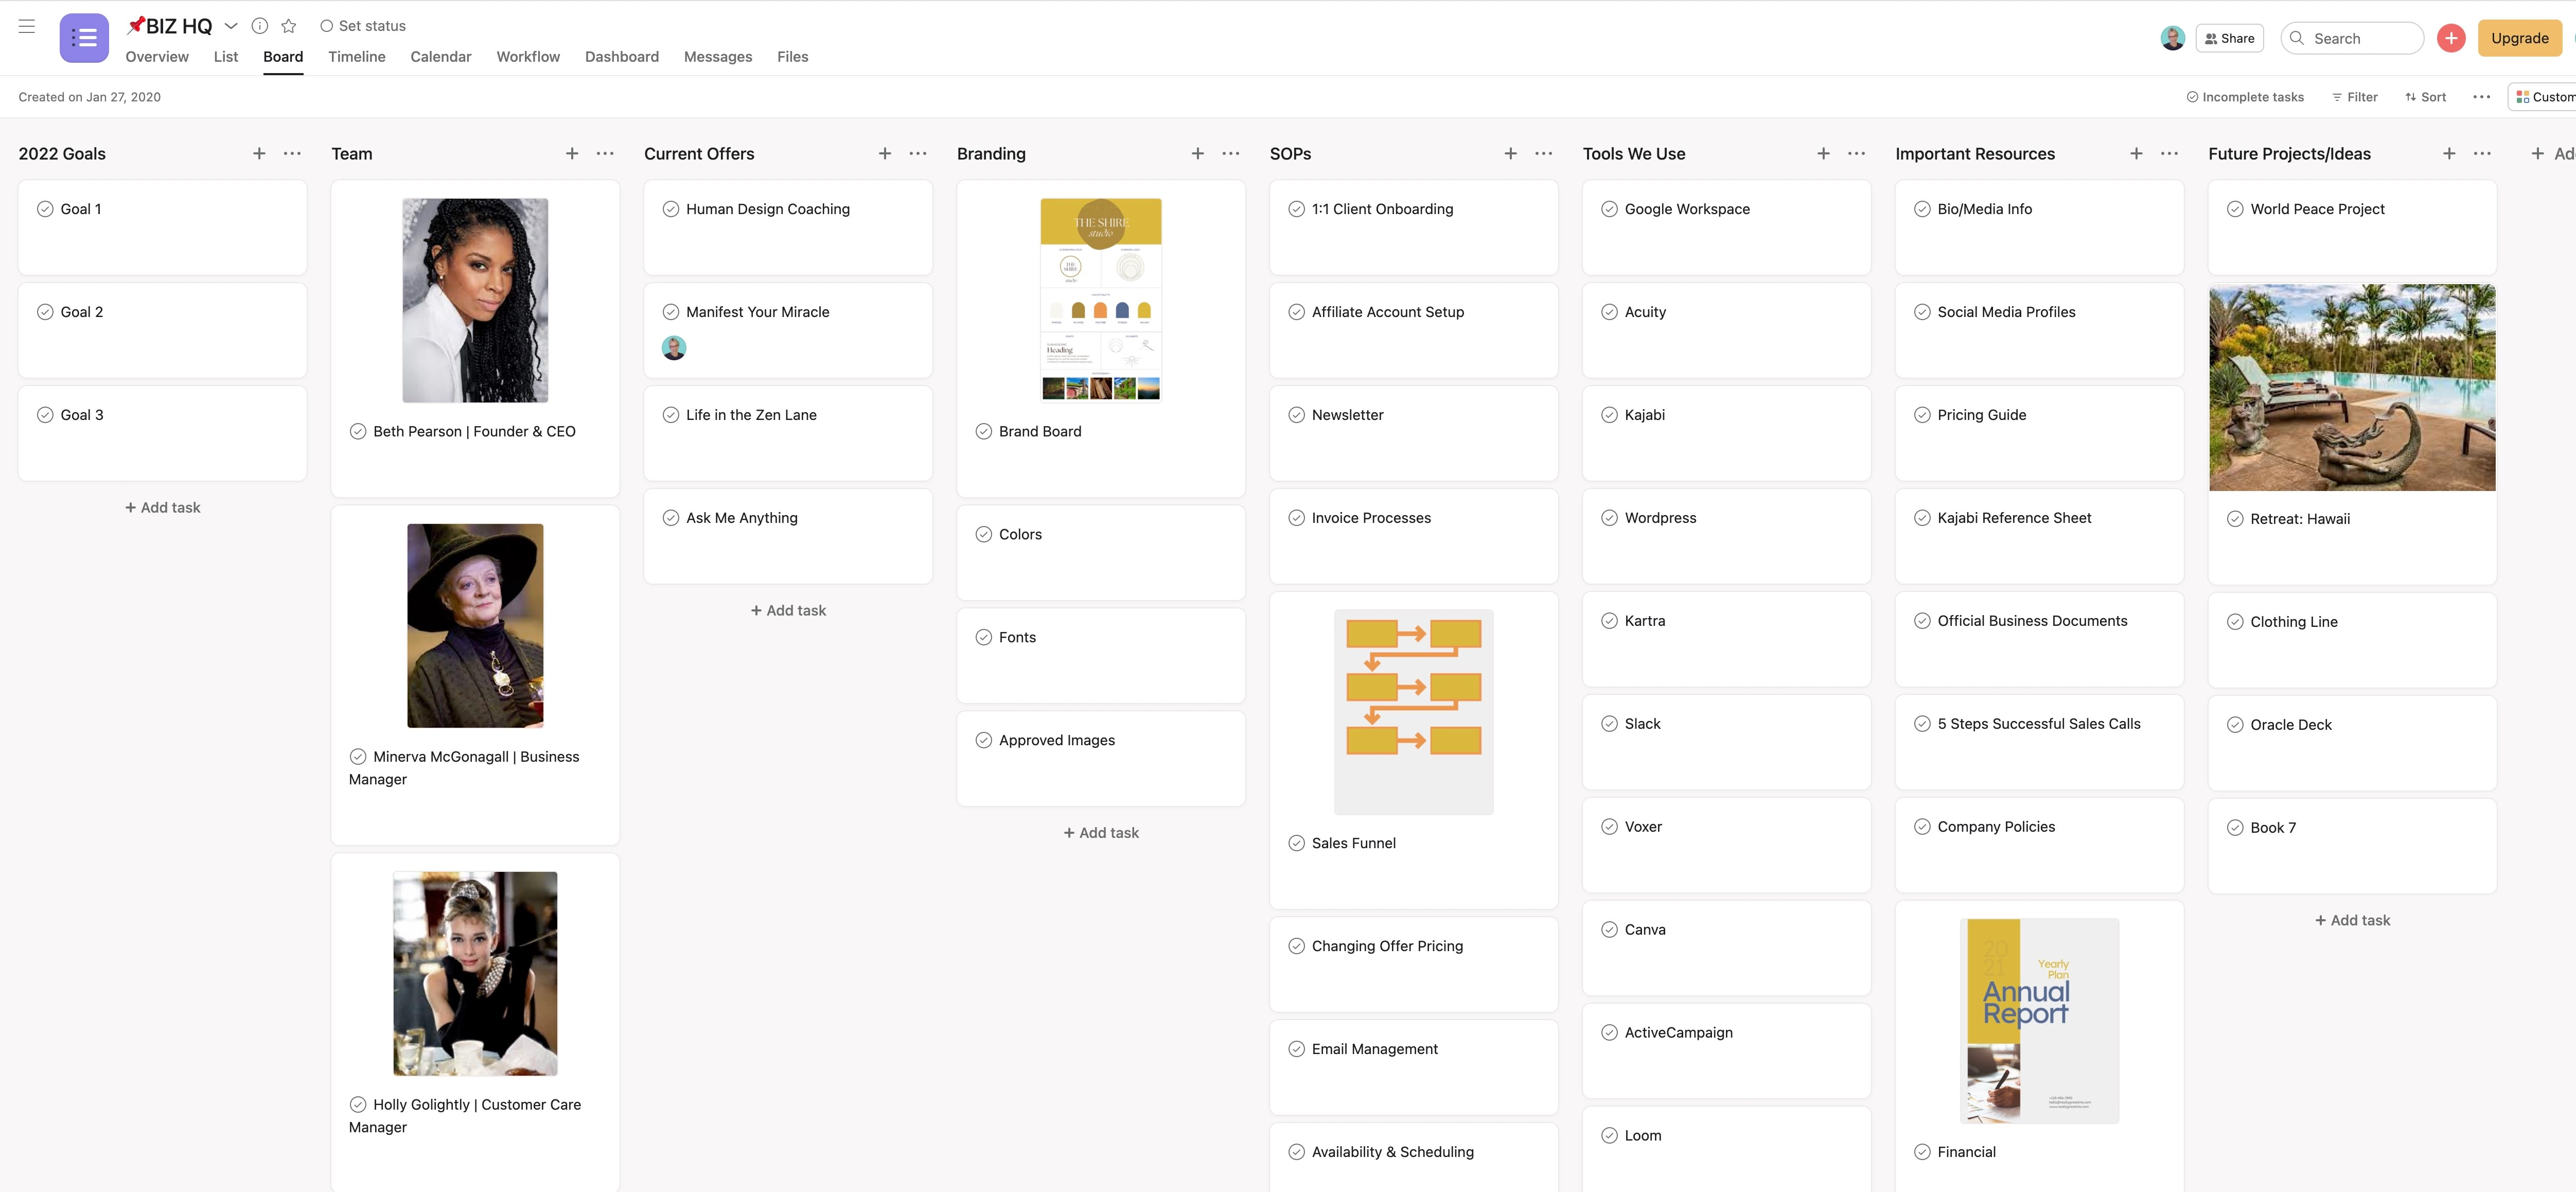Switch to the Timeline tab
The width and height of the screenshot is (2576, 1192).
356,57
